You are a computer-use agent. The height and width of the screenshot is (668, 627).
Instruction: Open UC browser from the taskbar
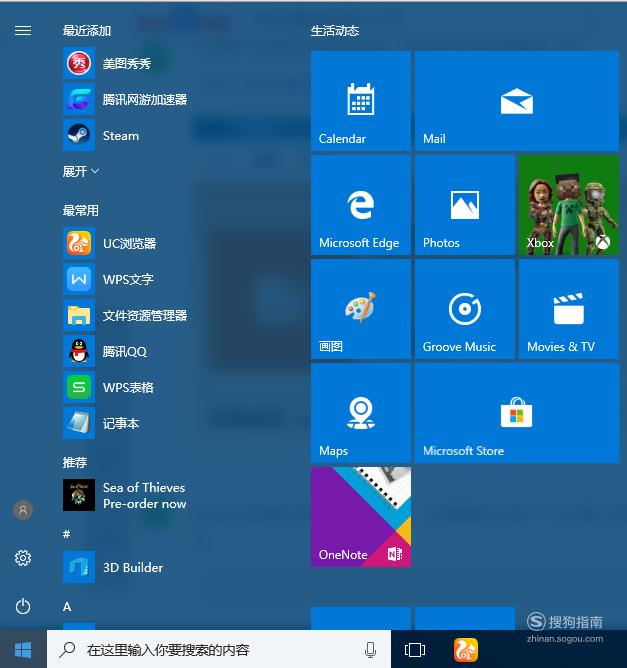465,650
